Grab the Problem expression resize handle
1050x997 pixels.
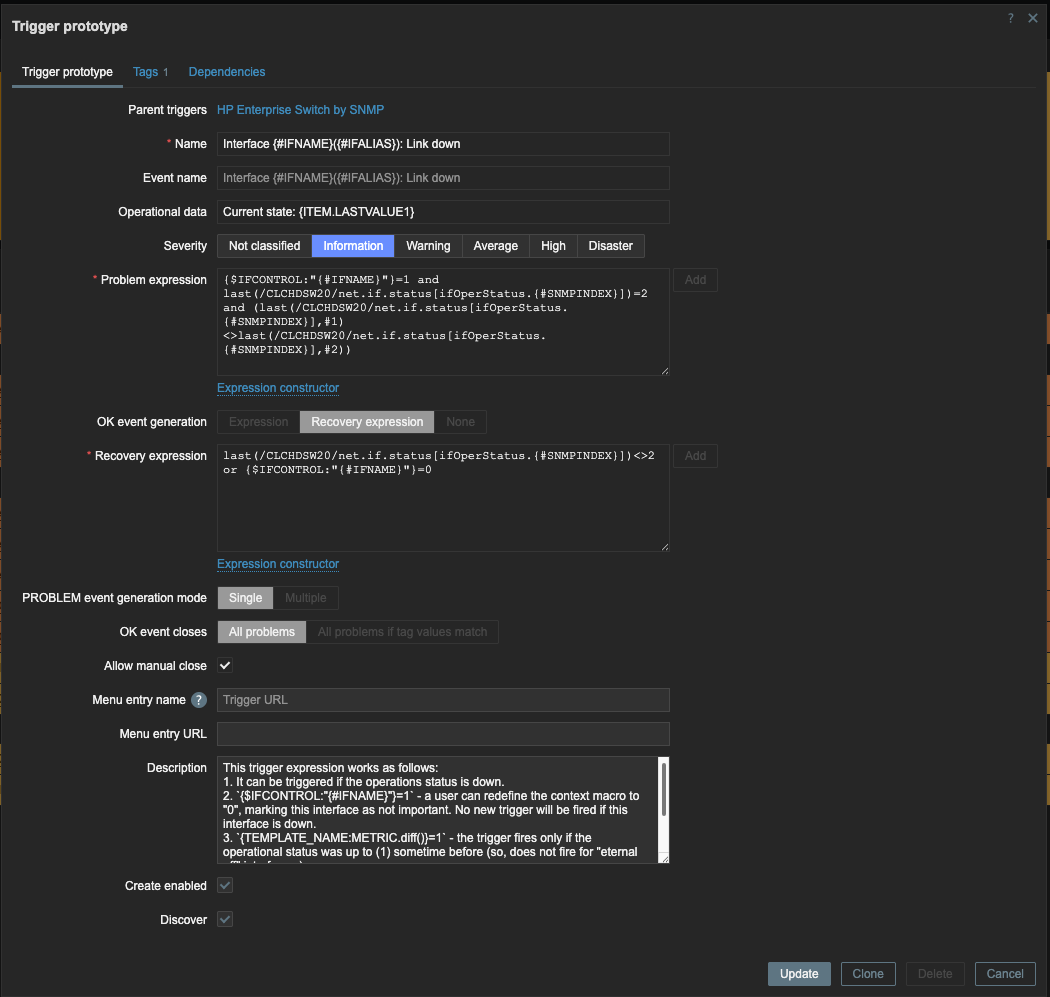pyautogui.click(x=664, y=371)
